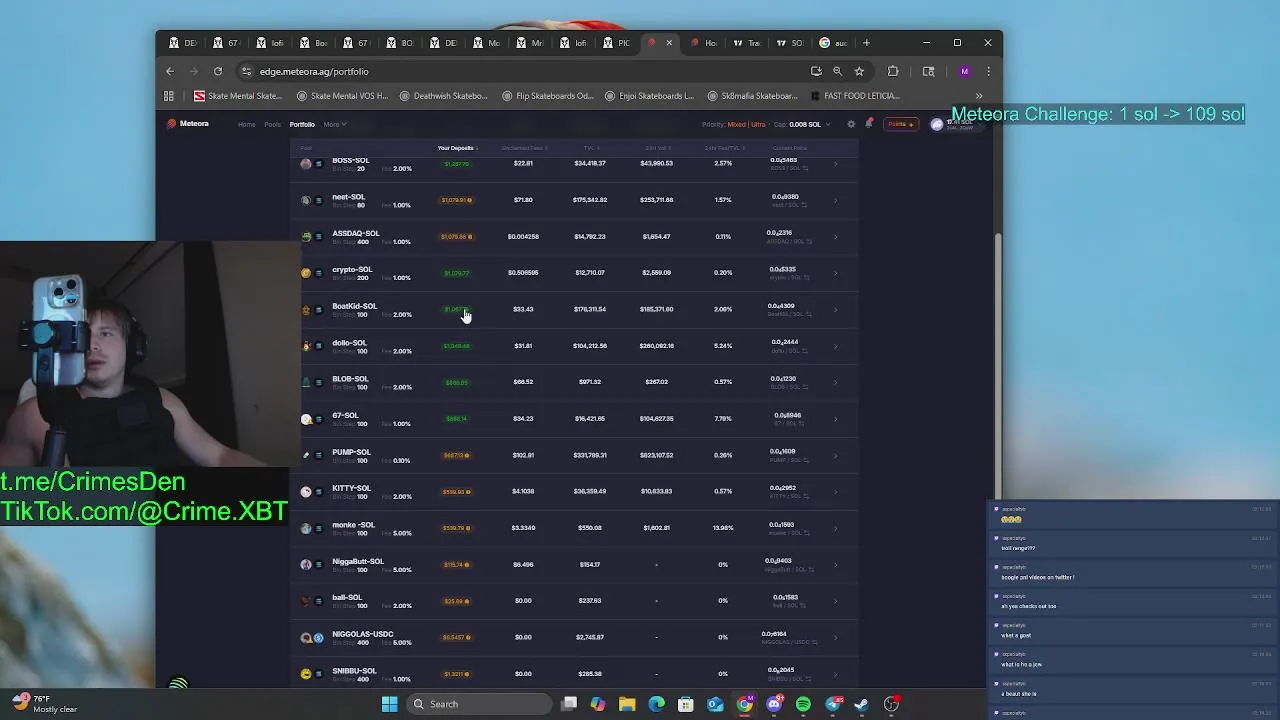Open the Meteora logo home link

(x=188, y=124)
